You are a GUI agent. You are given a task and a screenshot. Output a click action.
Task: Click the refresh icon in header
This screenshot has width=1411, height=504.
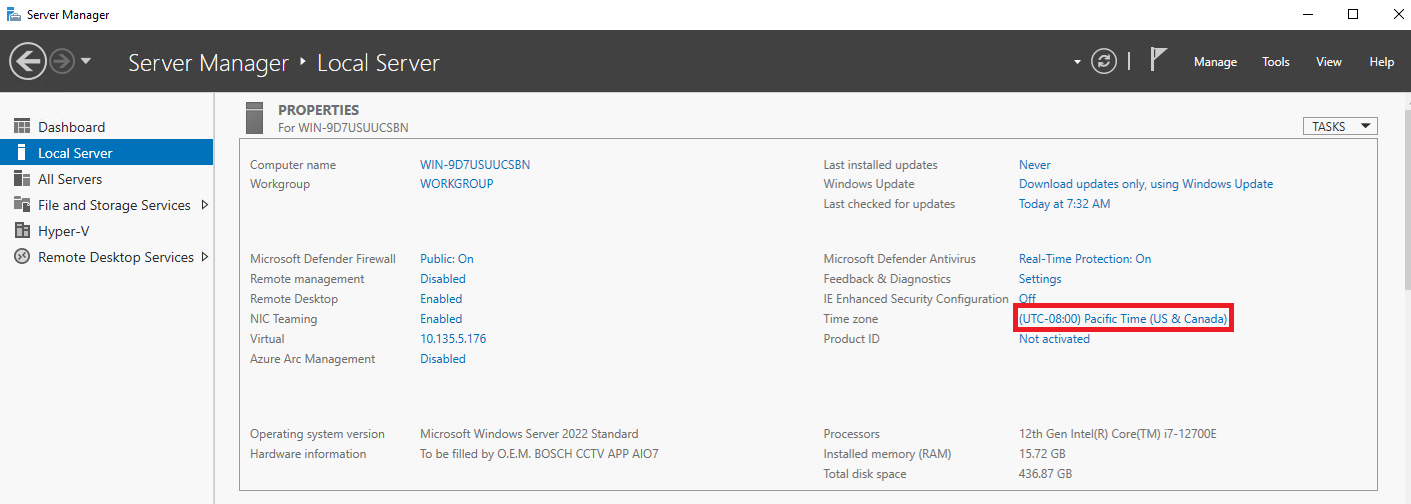1104,61
